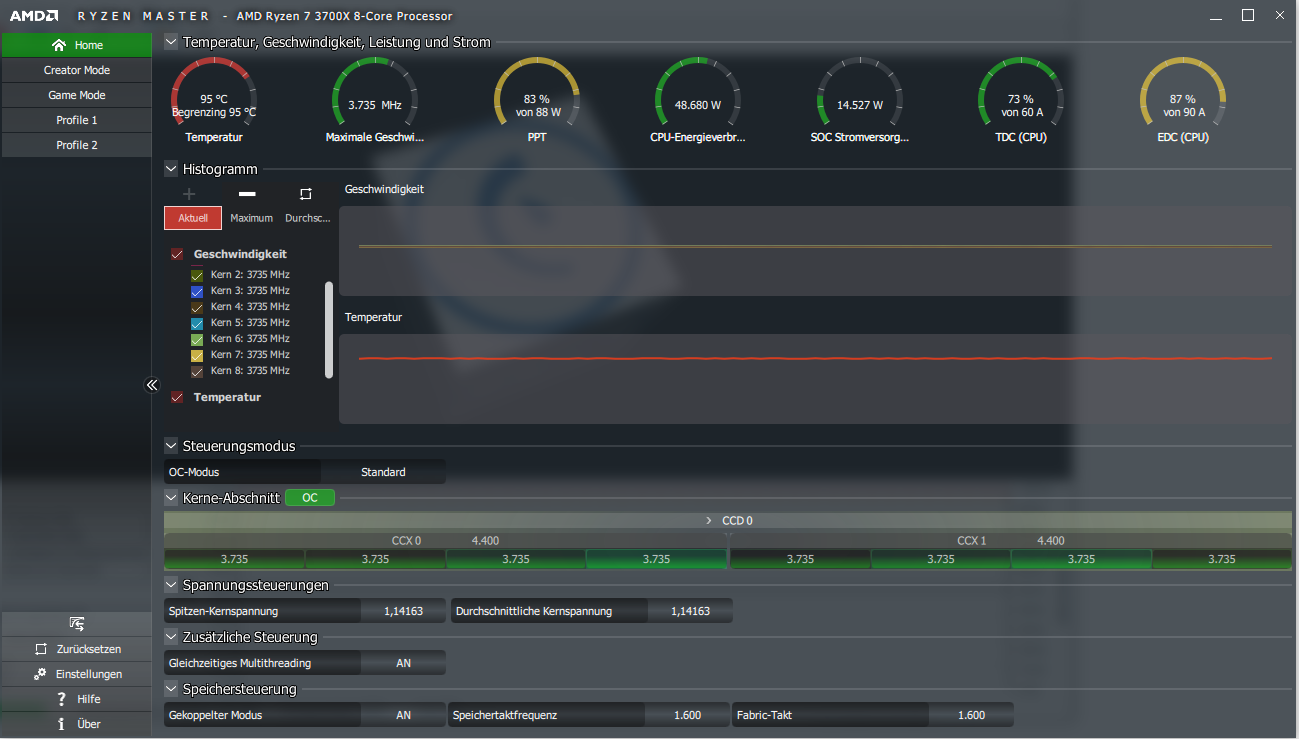Click the histogram minus icon

[247, 194]
